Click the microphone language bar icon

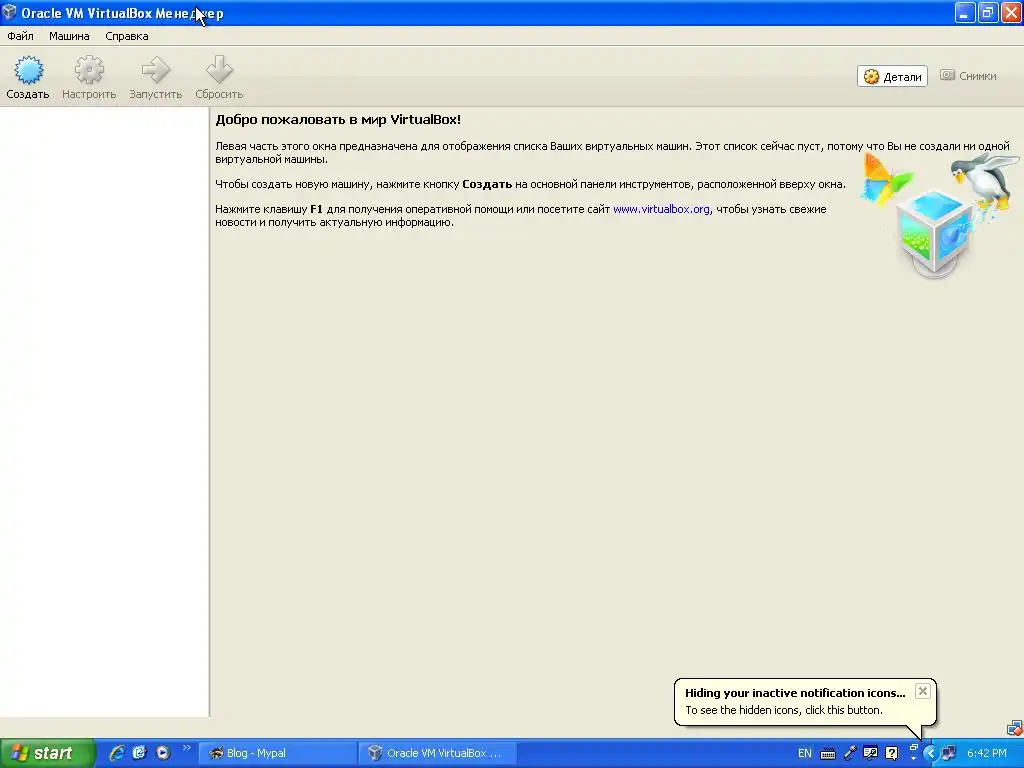tap(850, 753)
